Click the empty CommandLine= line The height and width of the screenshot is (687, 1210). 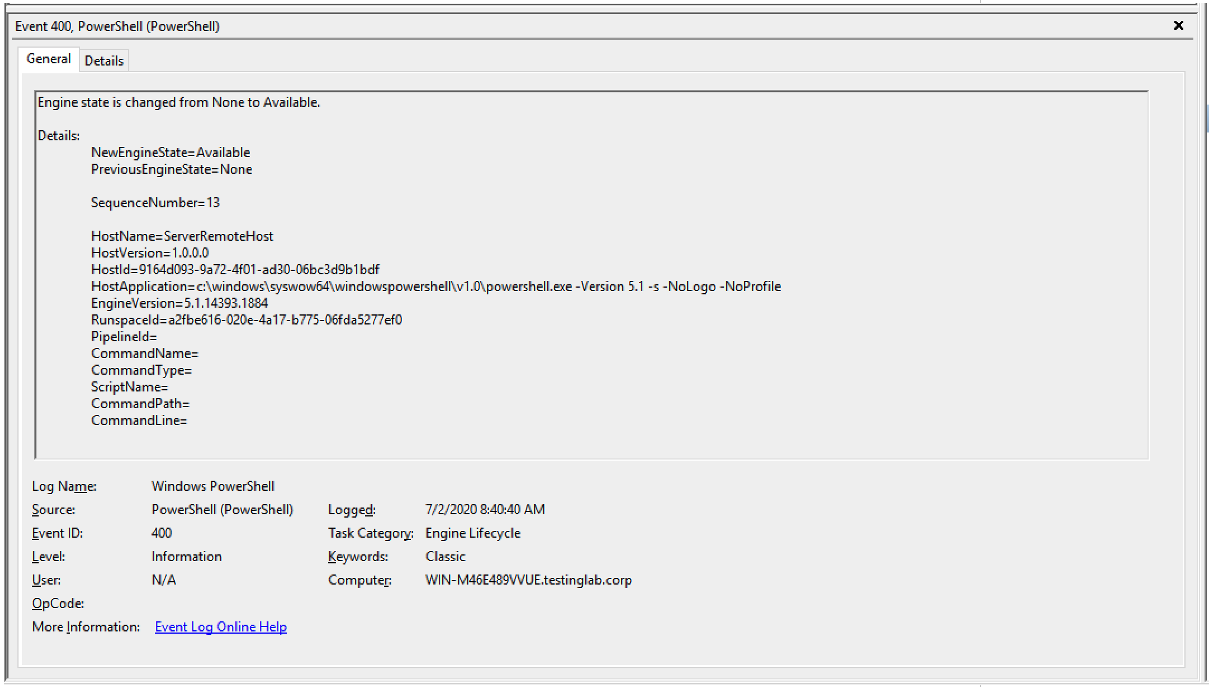tap(139, 421)
